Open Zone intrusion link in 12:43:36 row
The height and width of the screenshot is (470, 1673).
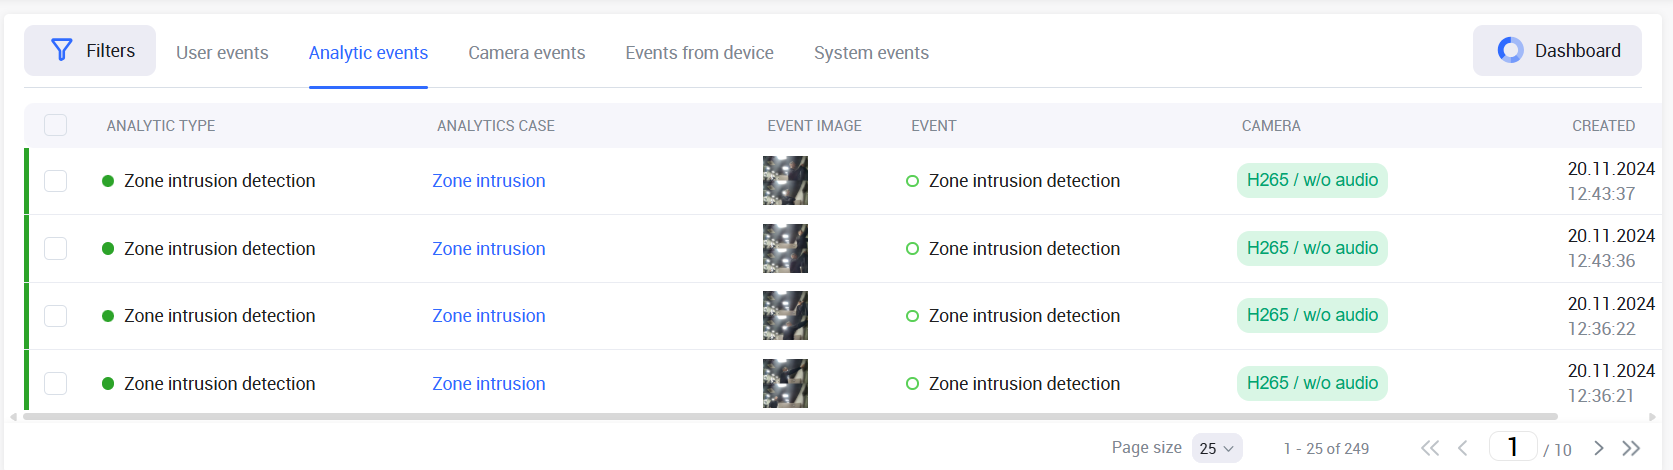(x=489, y=249)
